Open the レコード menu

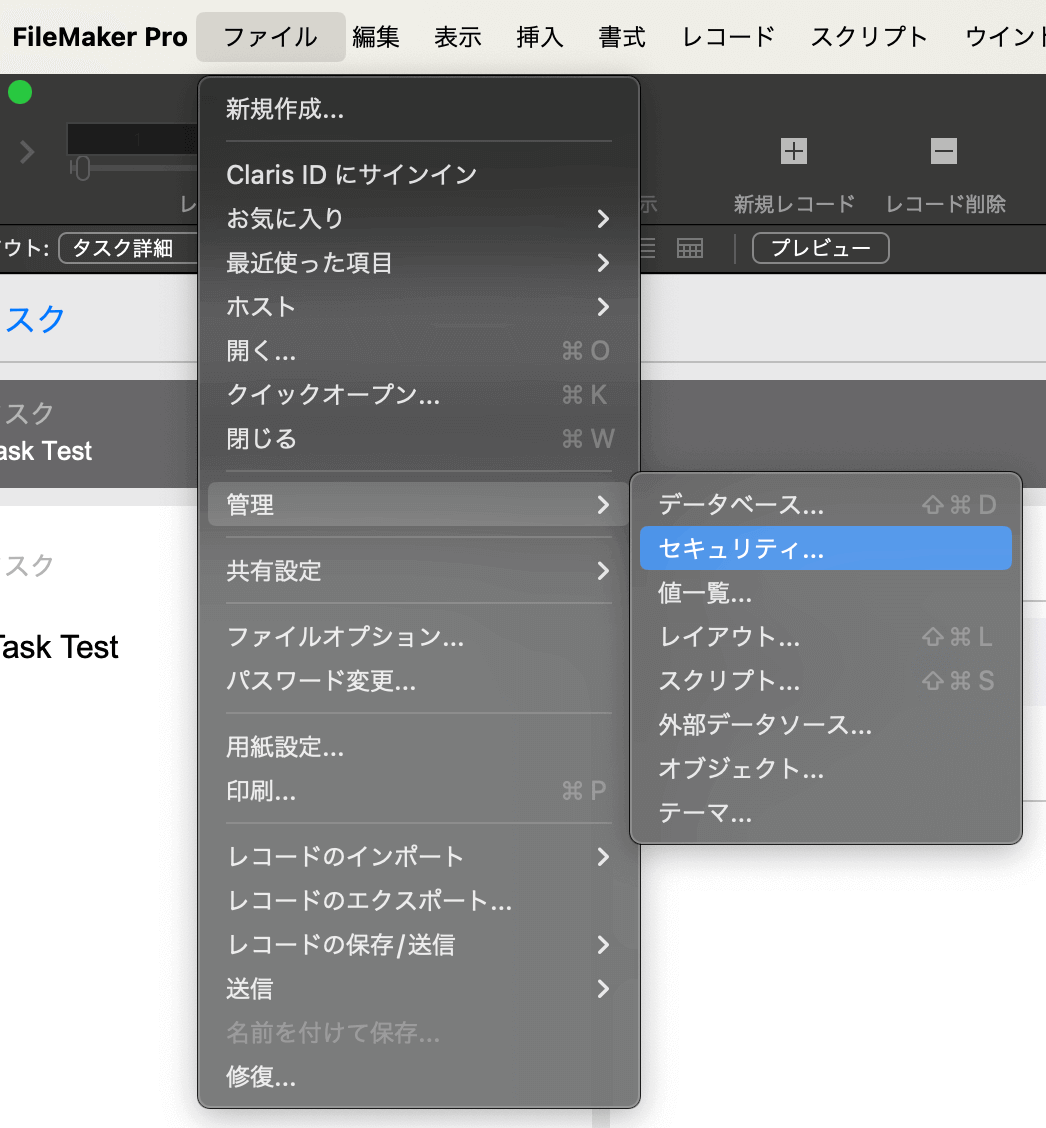pos(728,37)
